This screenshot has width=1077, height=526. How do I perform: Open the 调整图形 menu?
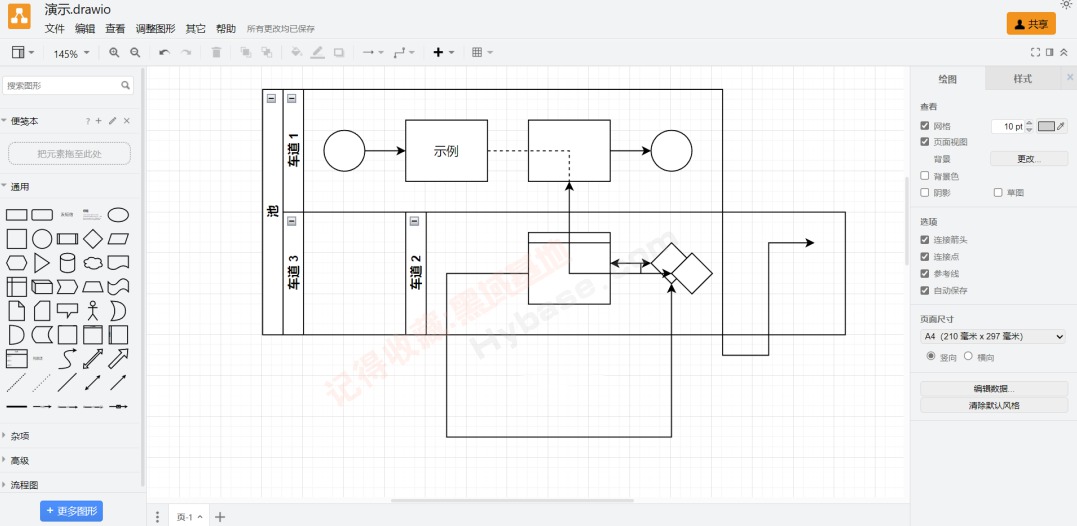click(x=155, y=29)
